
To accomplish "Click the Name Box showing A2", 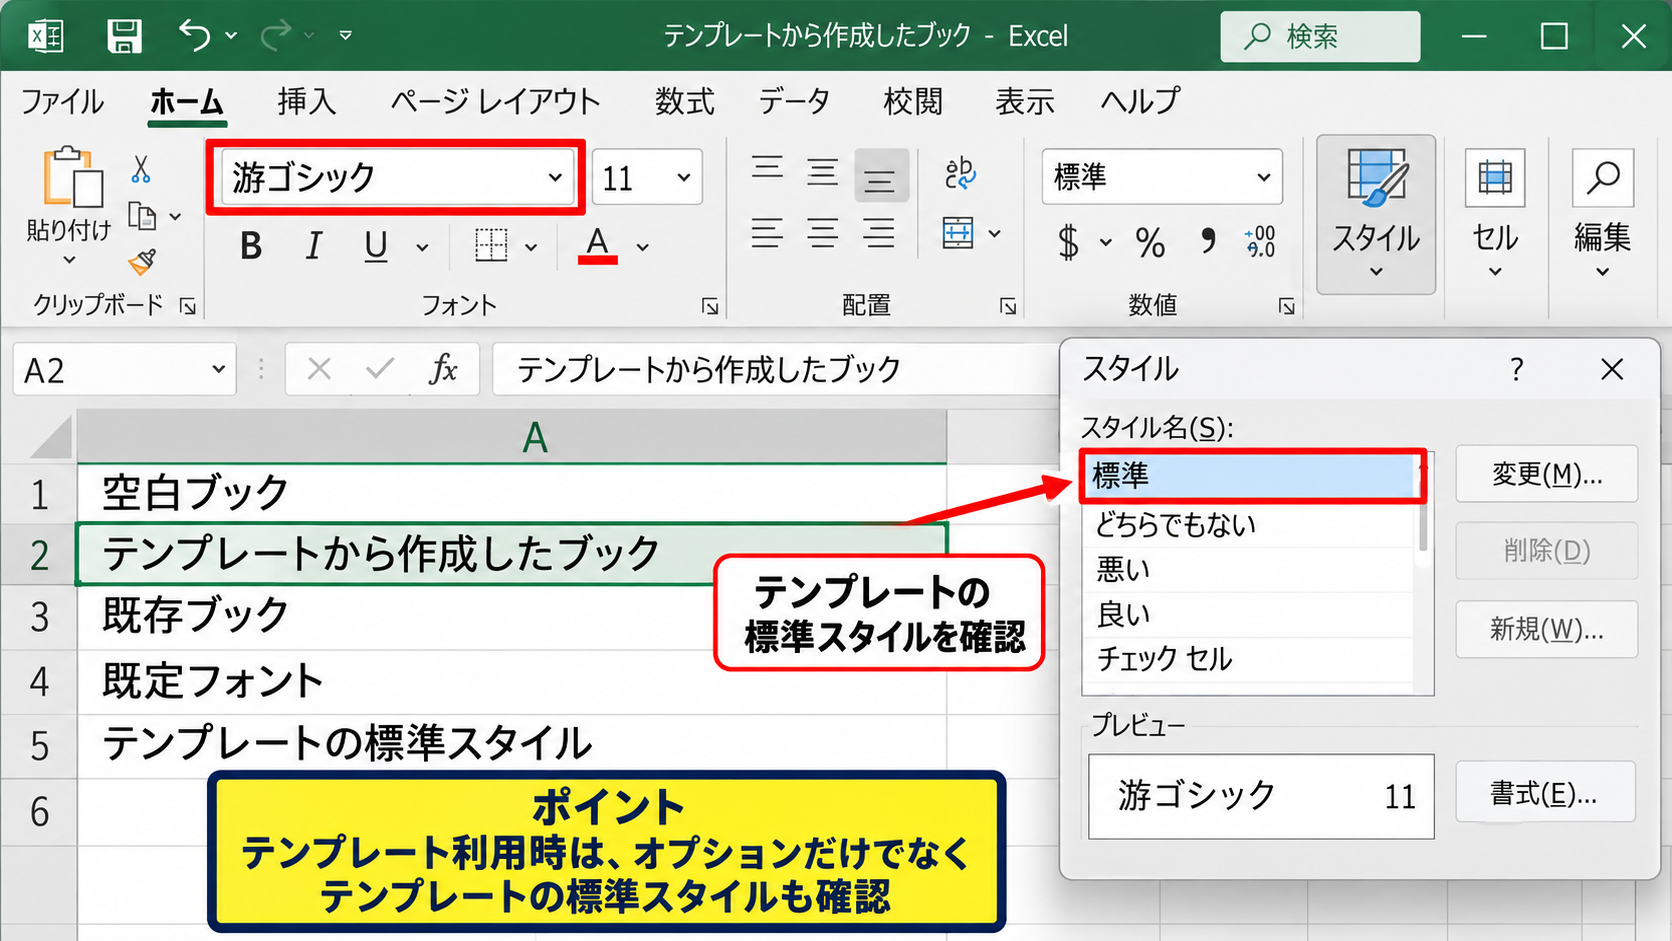I will (124, 371).
